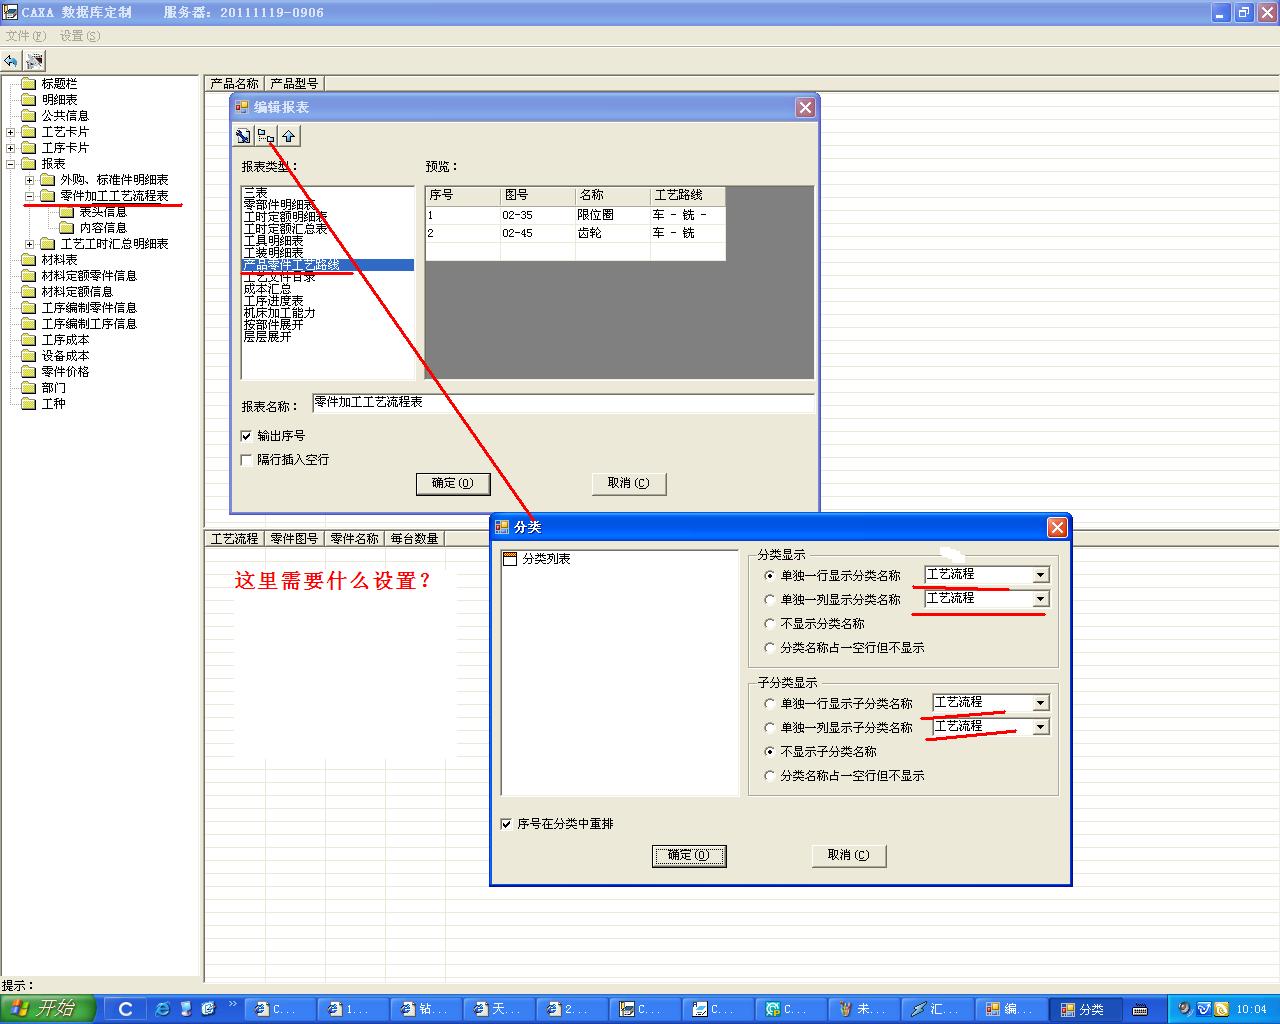Select 不显示分类名称 radio button
This screenshot has width=1280, height=1024.
pos(769,624)
